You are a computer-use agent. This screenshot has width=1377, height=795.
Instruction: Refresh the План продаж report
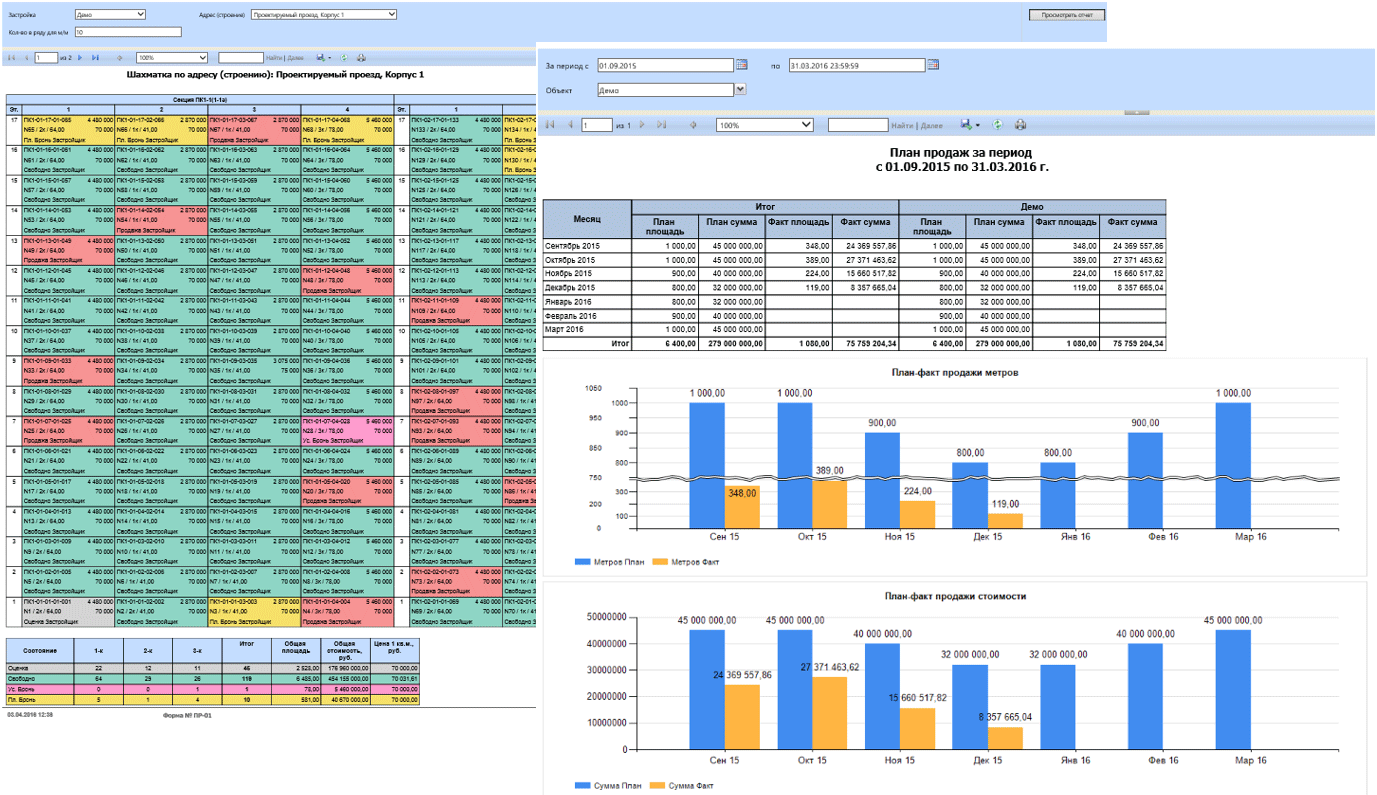pyautogui.click(x=997, y=125)
